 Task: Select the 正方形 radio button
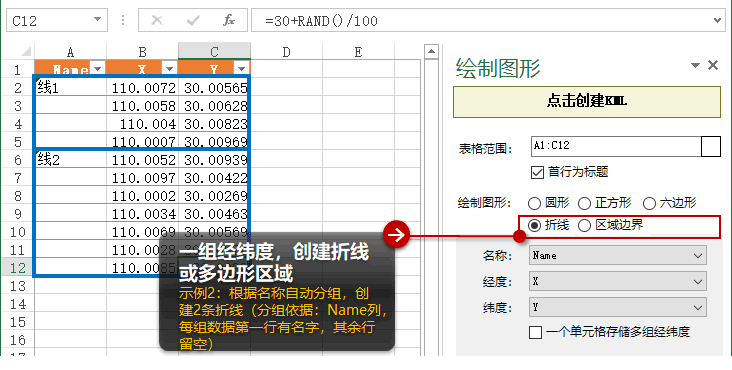coord(584,203)
